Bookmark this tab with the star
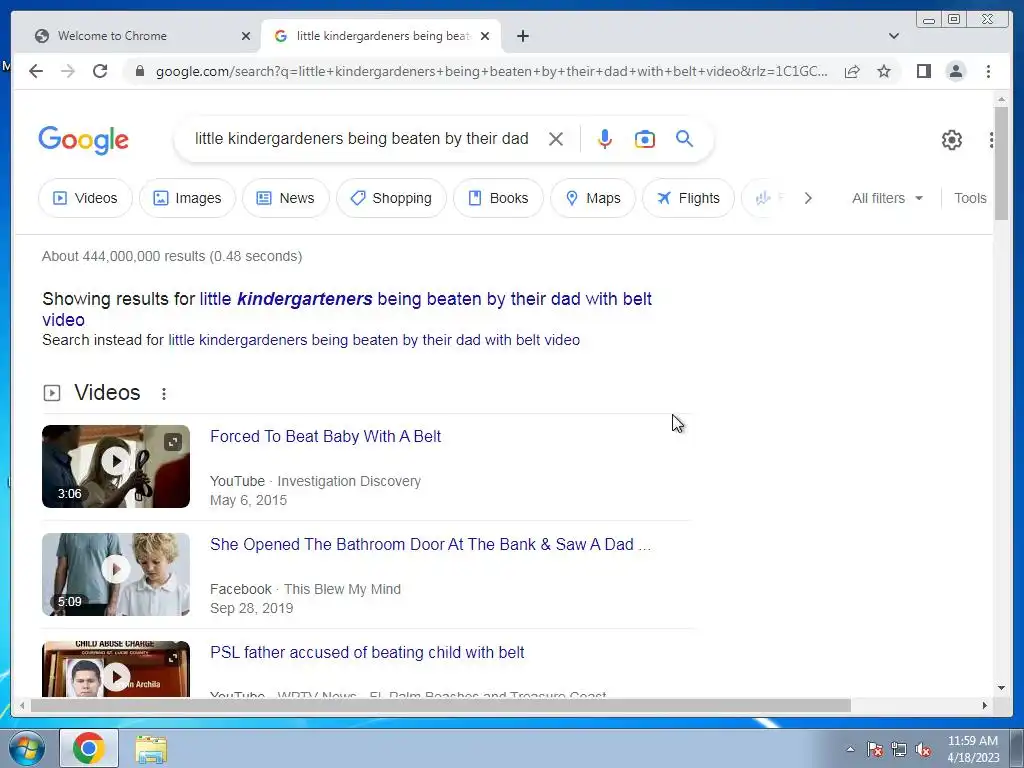The height and width of the screenshot is (768, 1024). pos(884,71)
